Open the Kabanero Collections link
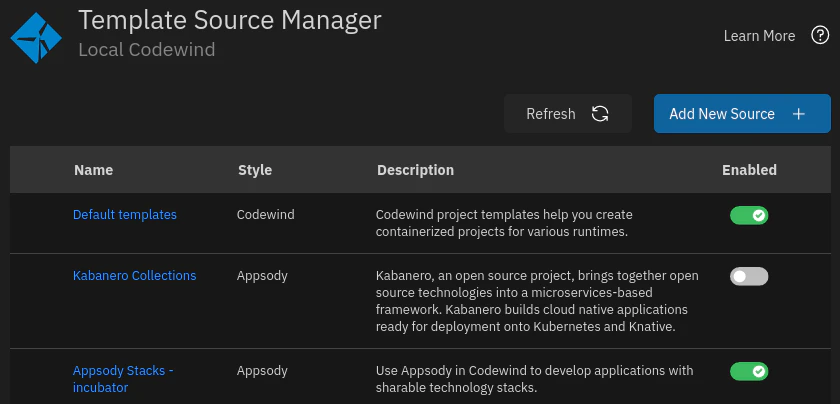This screenshot has width=840, height=404. [x=134, y=275]
